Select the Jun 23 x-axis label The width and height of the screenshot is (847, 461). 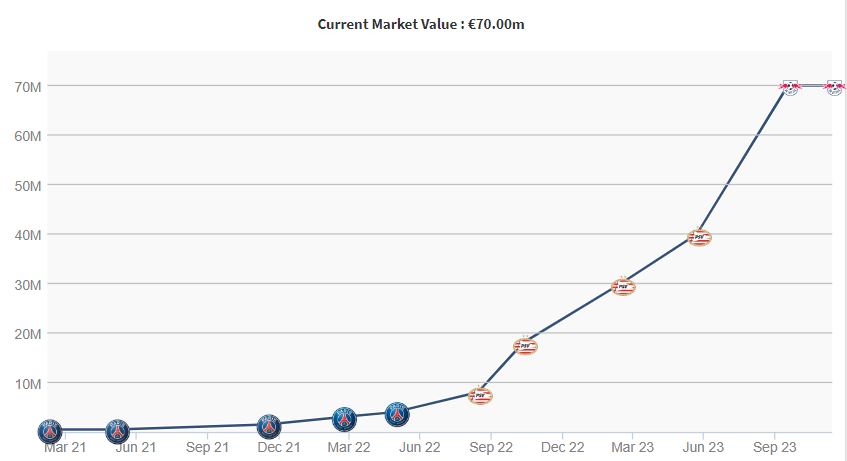(703, 448)
